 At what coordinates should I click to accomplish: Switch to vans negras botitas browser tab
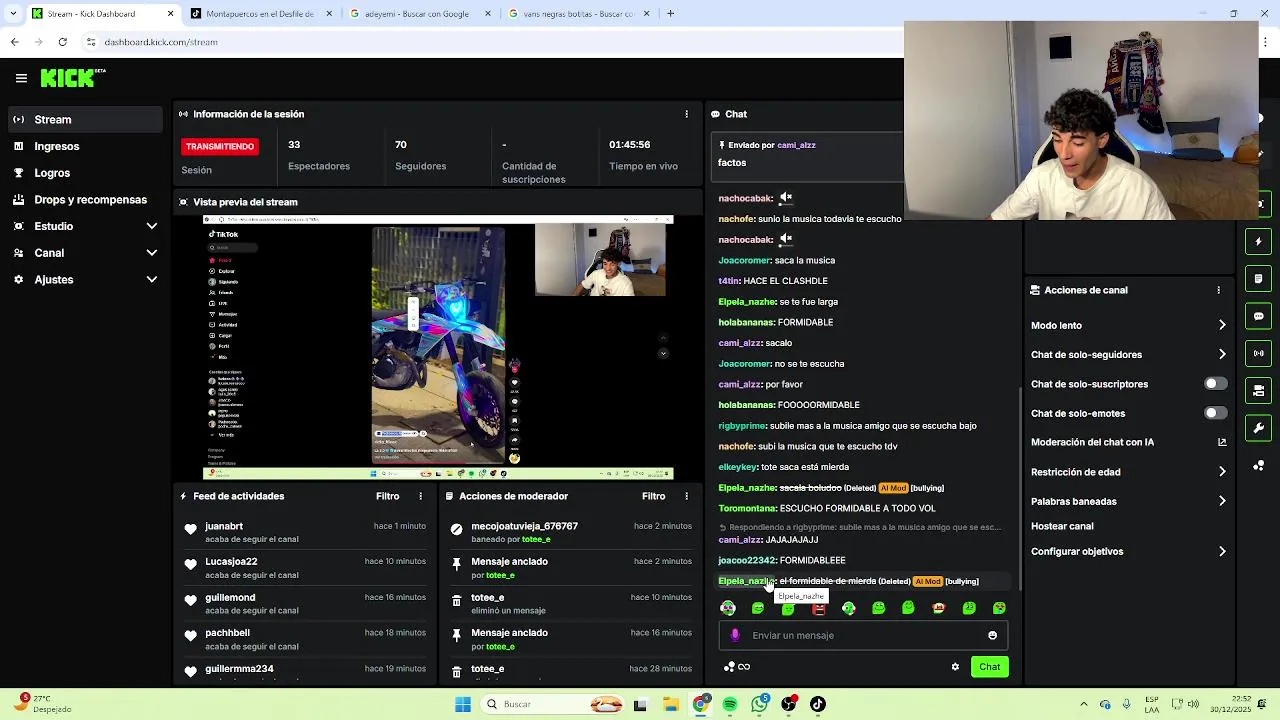(577, 14)
